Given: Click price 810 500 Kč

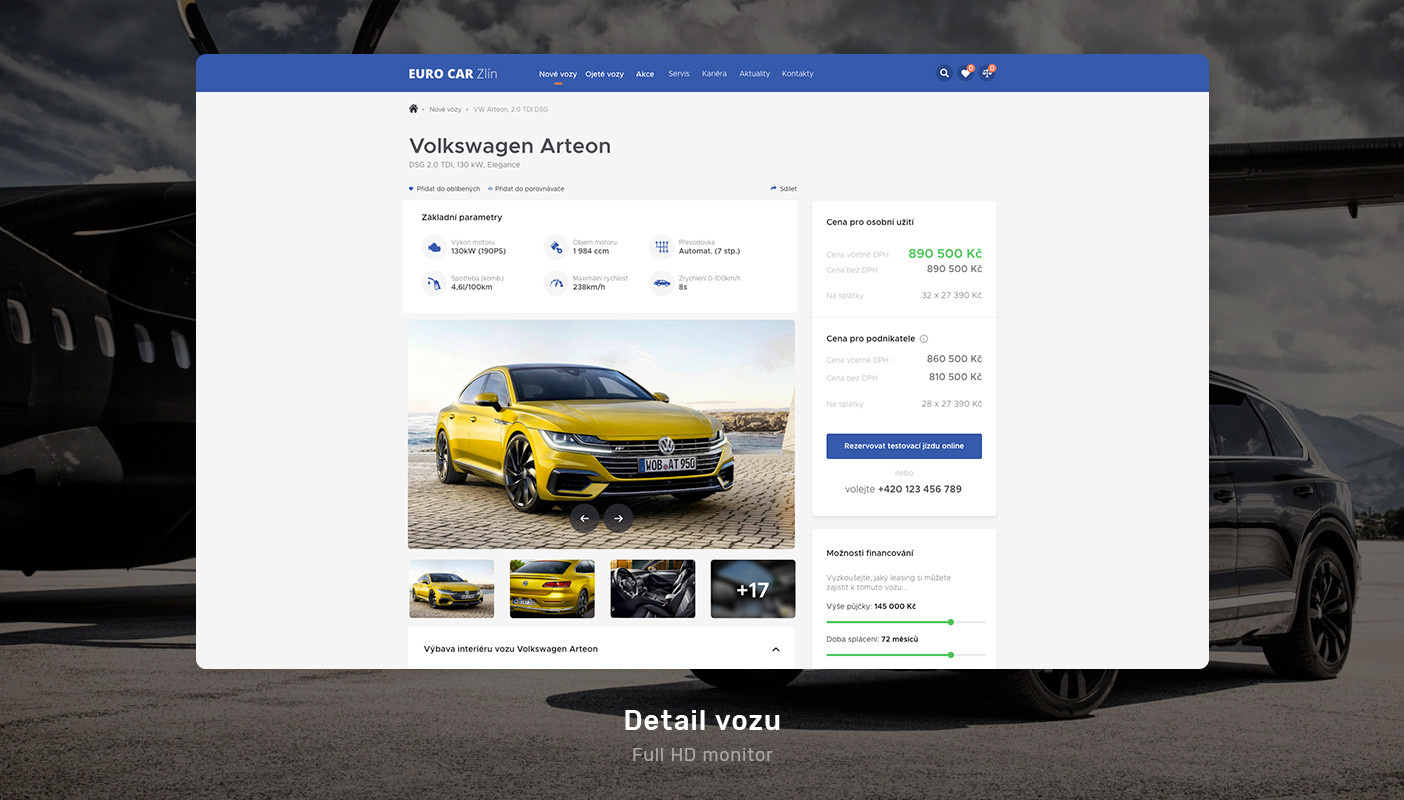Looking at the screenshot, I should point(954,377).
